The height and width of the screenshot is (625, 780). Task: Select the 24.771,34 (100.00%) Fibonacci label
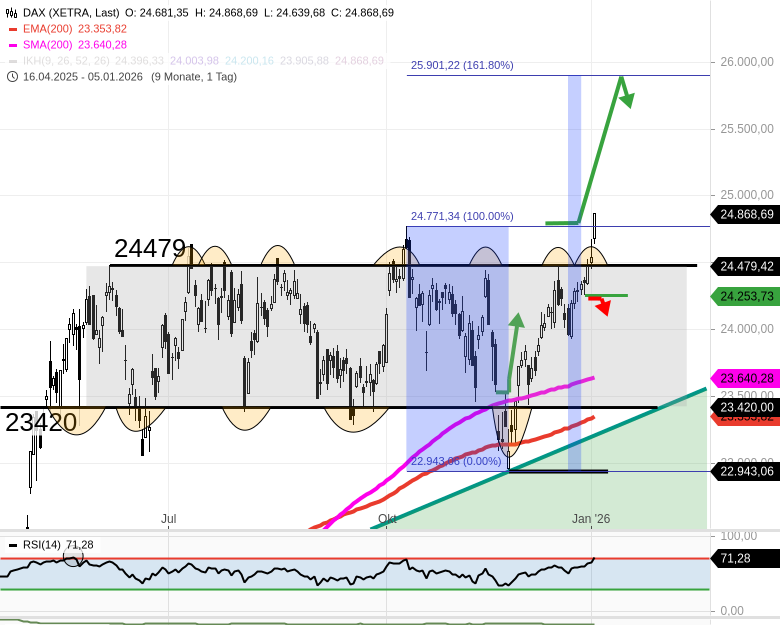[x=461, y=216]
